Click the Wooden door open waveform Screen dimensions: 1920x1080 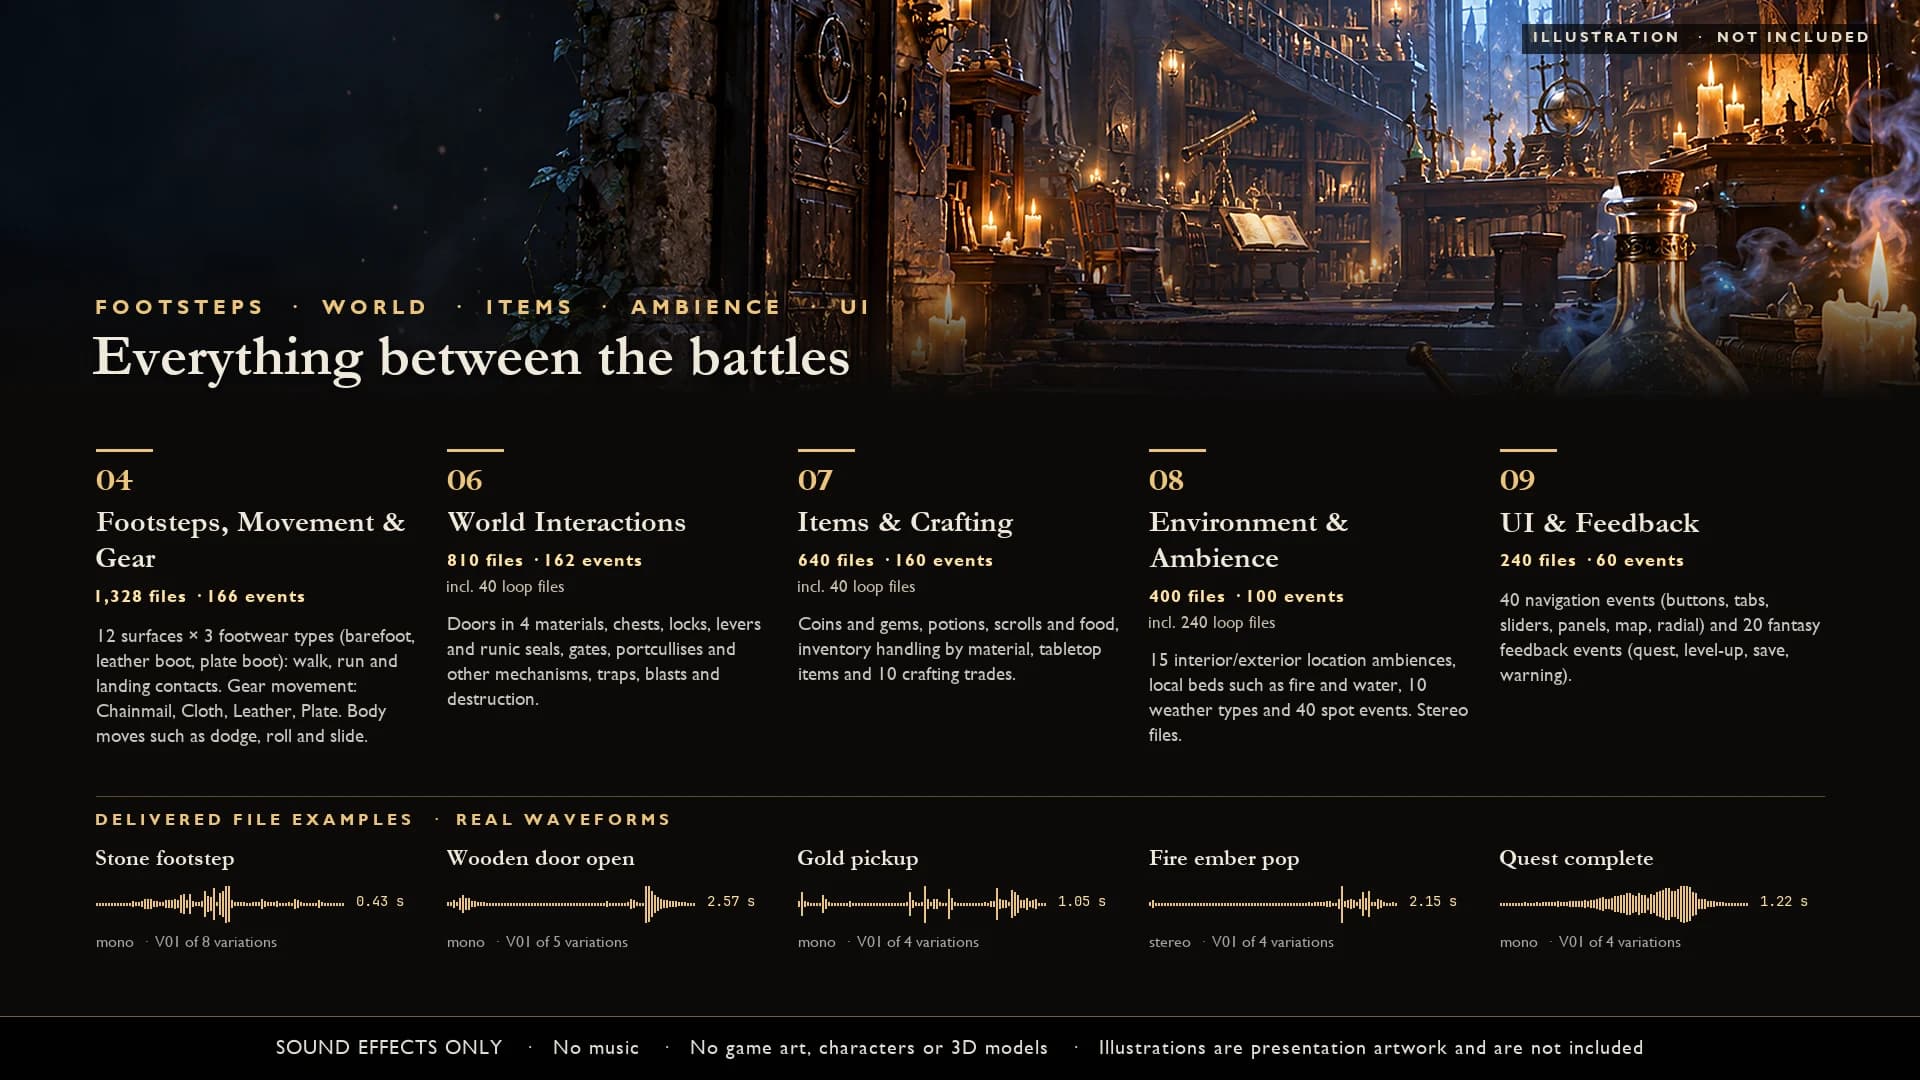pos(571,904)
